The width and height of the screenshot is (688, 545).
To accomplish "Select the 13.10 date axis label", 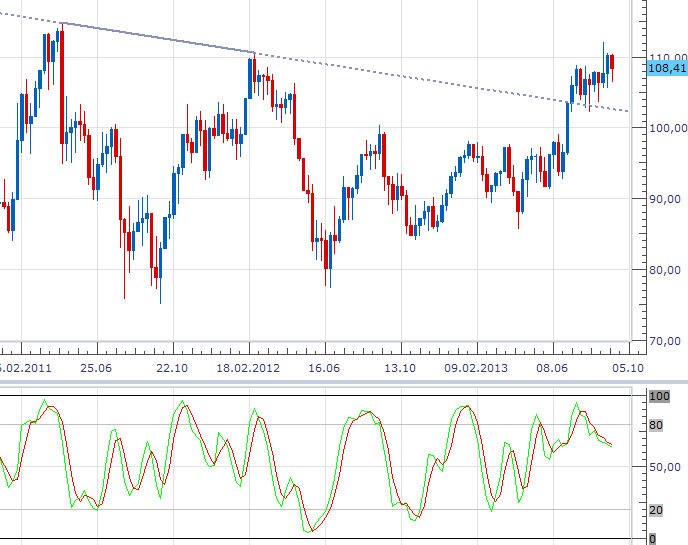I will coord(400,368).
